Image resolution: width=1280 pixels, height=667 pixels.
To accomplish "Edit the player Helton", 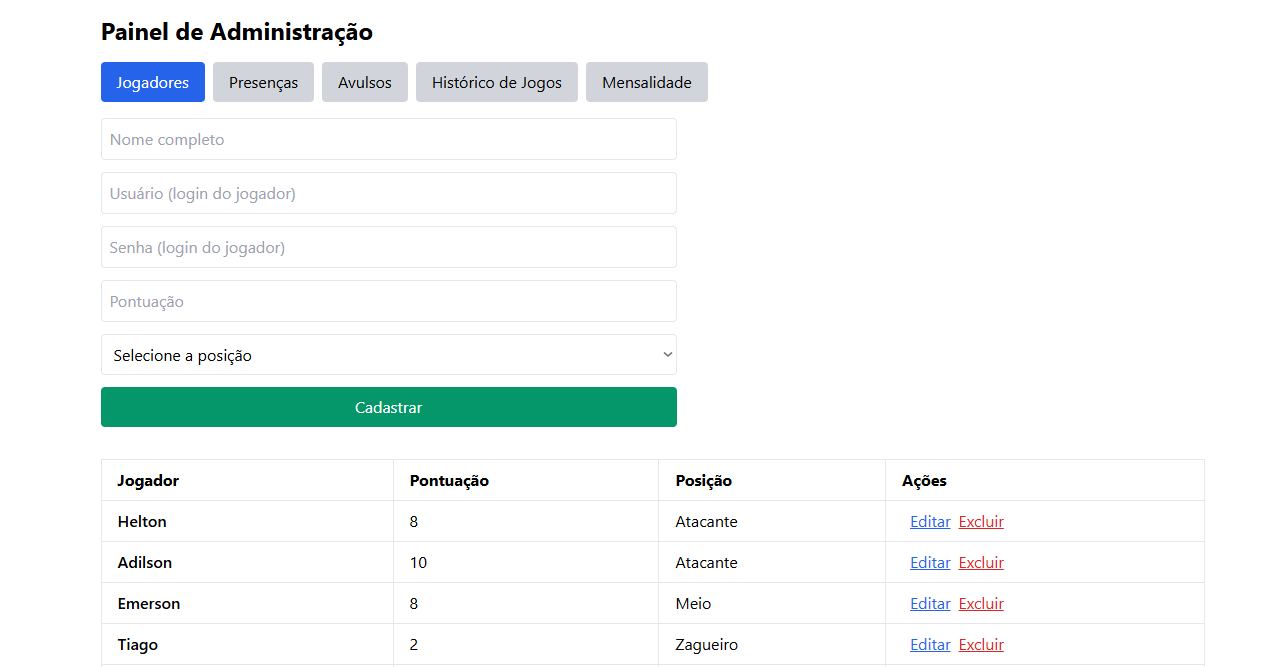I will point(930,521).
